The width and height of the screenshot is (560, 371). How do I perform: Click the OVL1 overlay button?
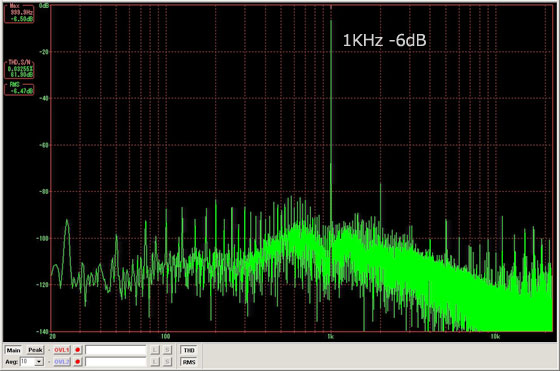pos(61,350)
